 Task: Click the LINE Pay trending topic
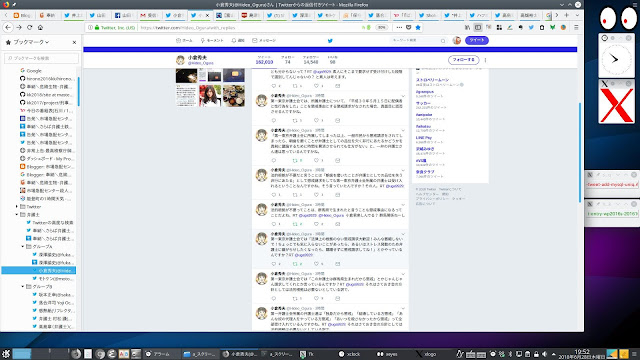tap(424, 138)
